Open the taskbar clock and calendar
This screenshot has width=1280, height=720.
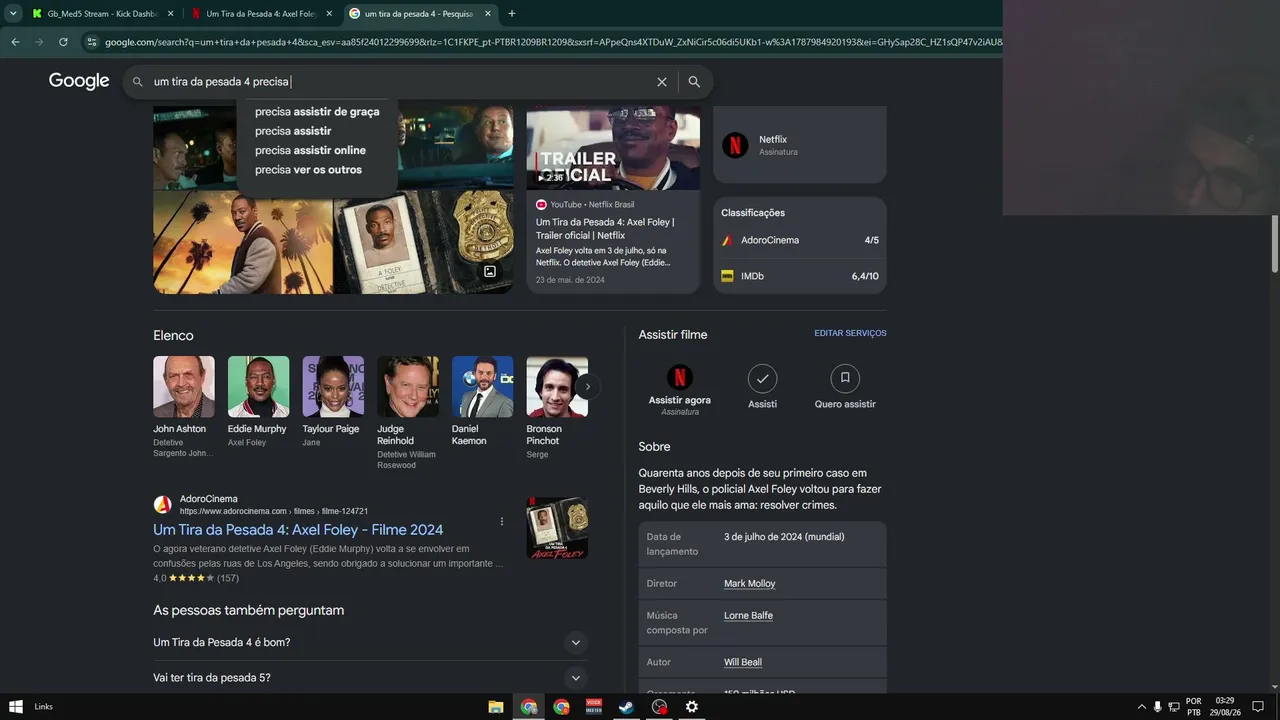tap(1225, 707)
